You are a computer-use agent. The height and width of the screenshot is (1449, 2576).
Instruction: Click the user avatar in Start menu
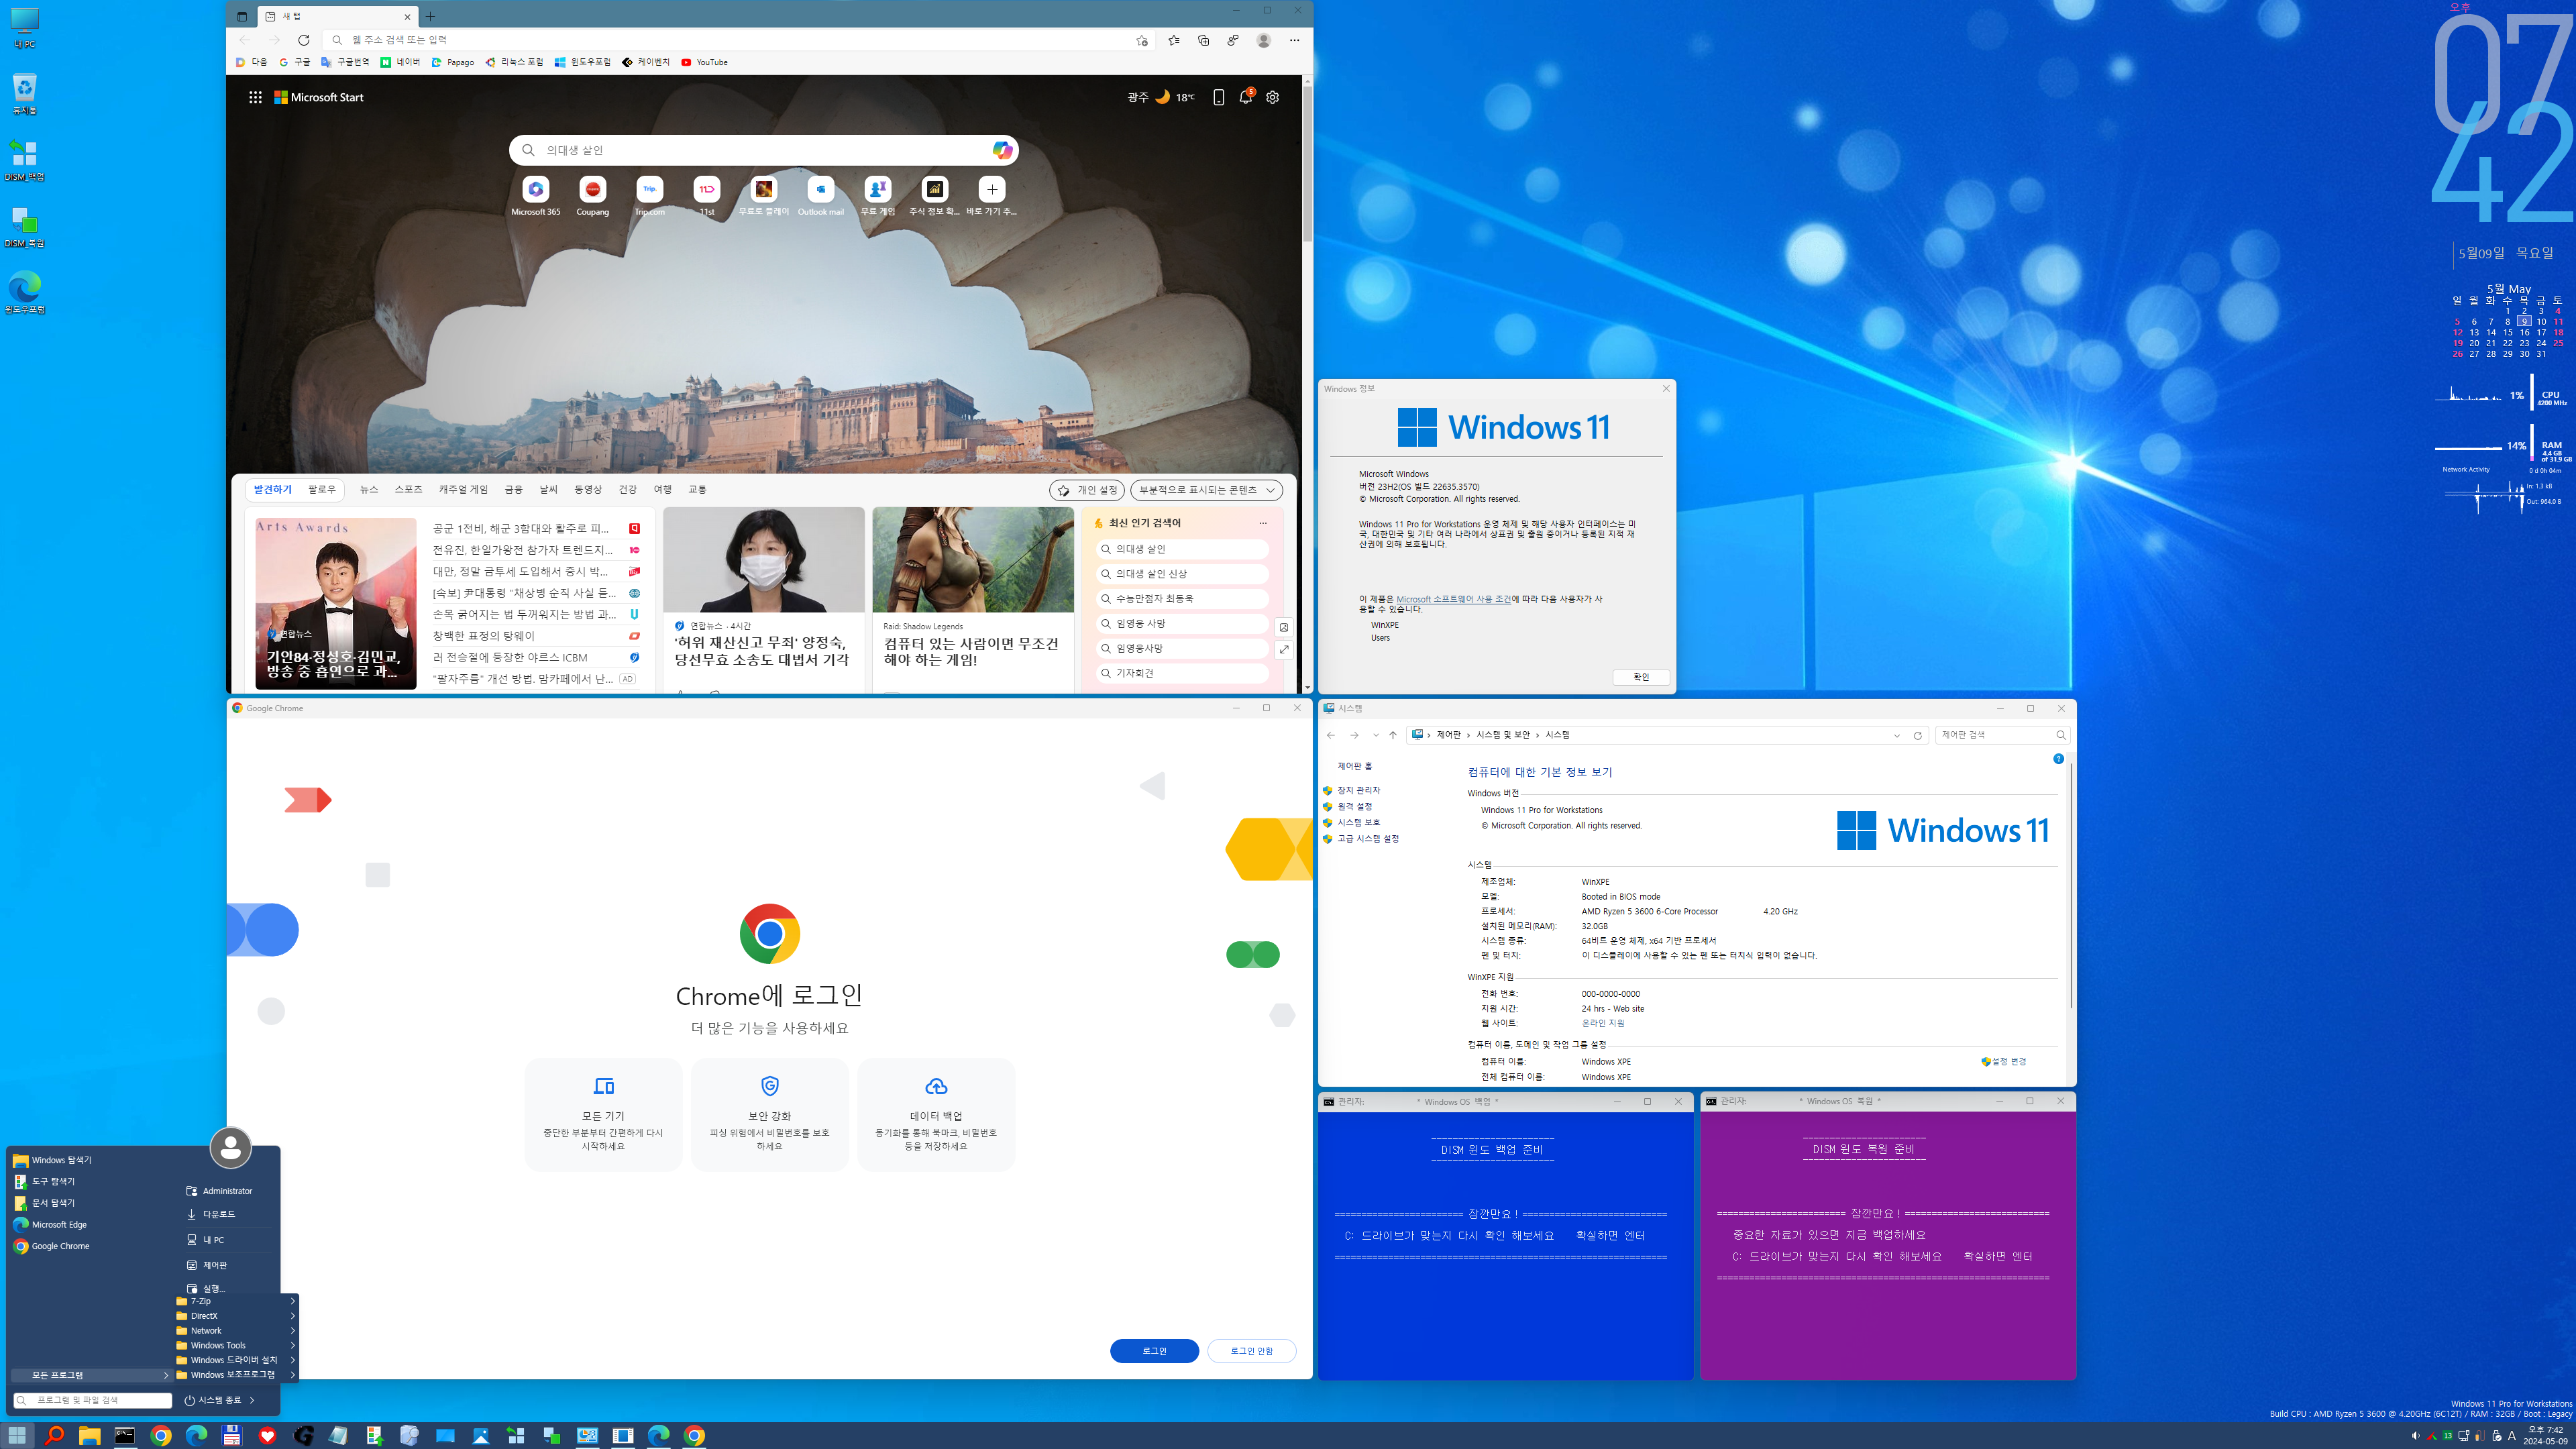coord(230,1147)
